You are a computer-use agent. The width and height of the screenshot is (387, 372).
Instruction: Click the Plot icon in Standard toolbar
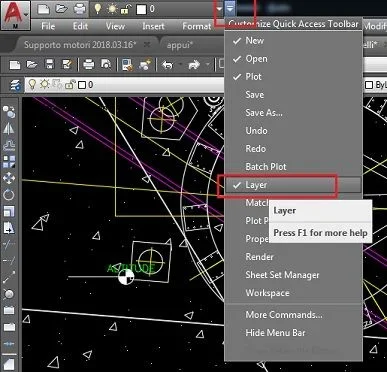[x=89, y=64]
